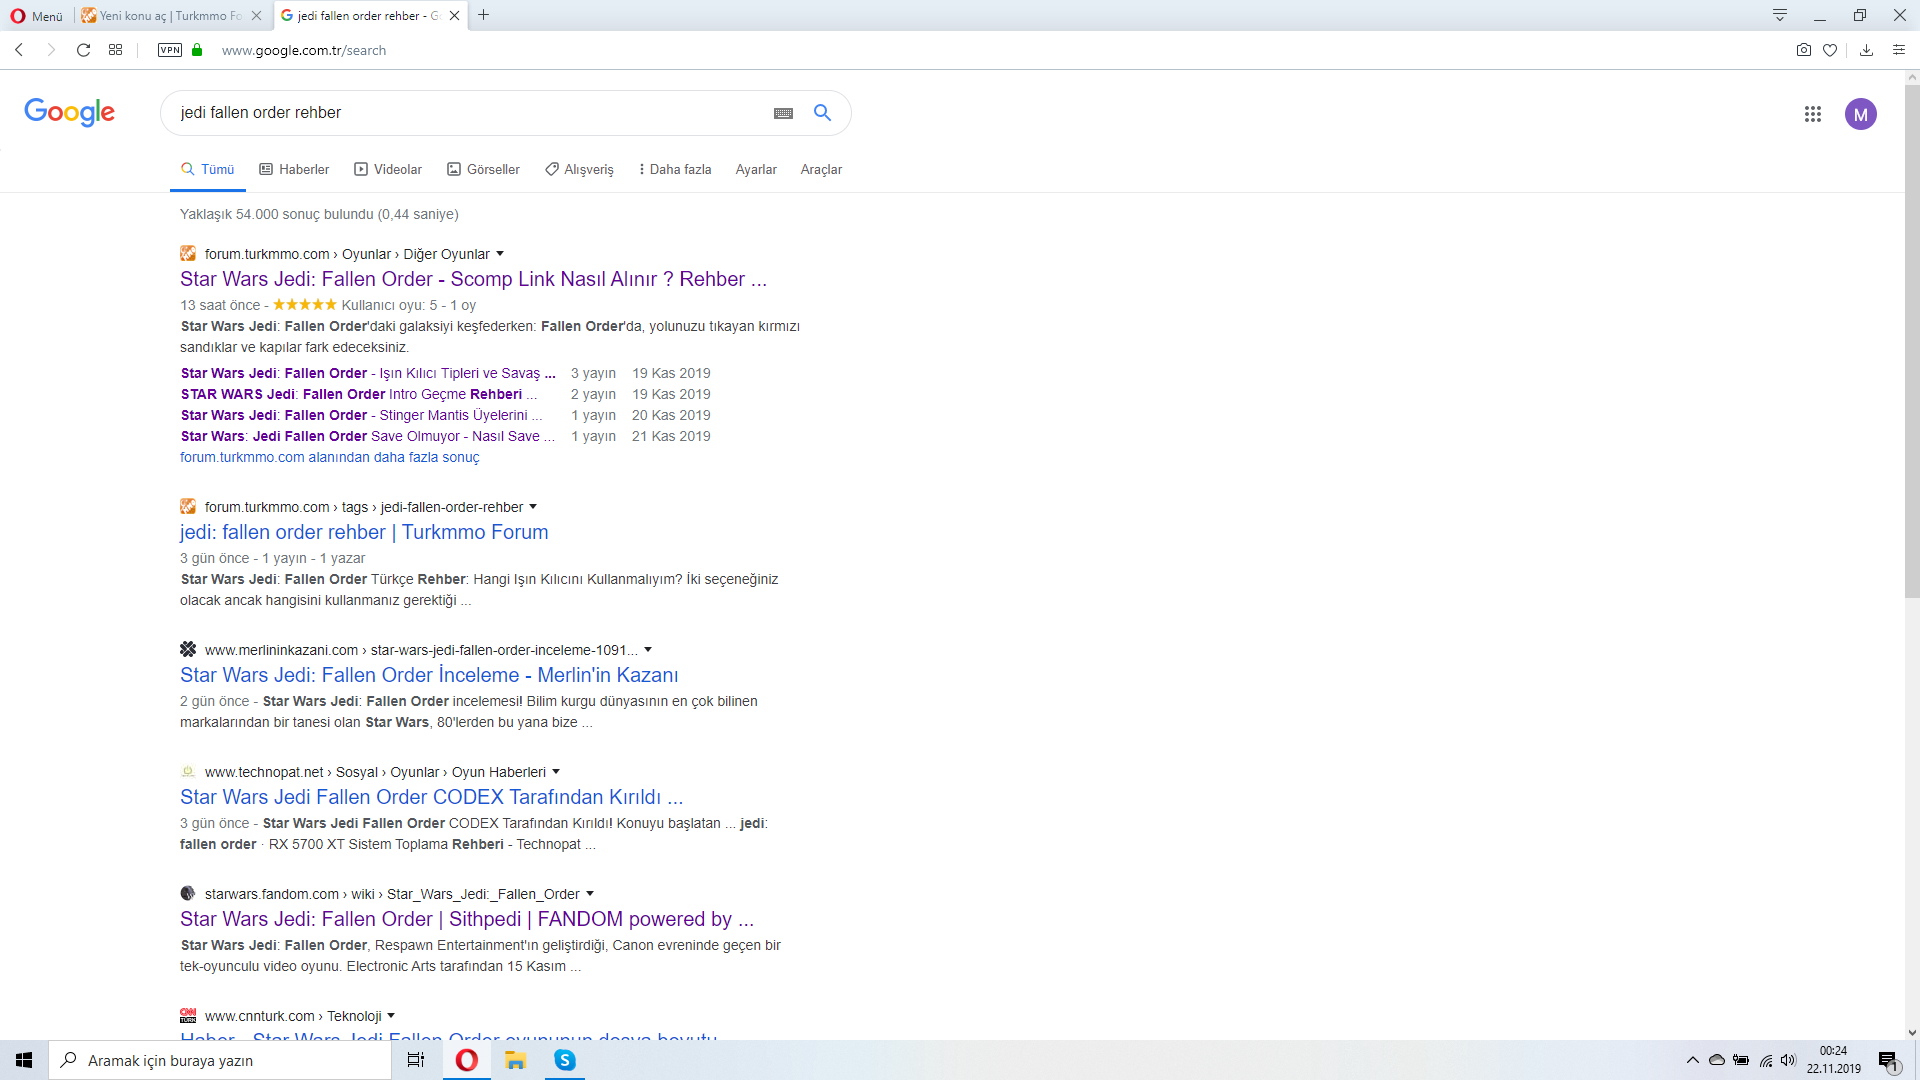Open the Windows Start menu

tap(24, 1060)
